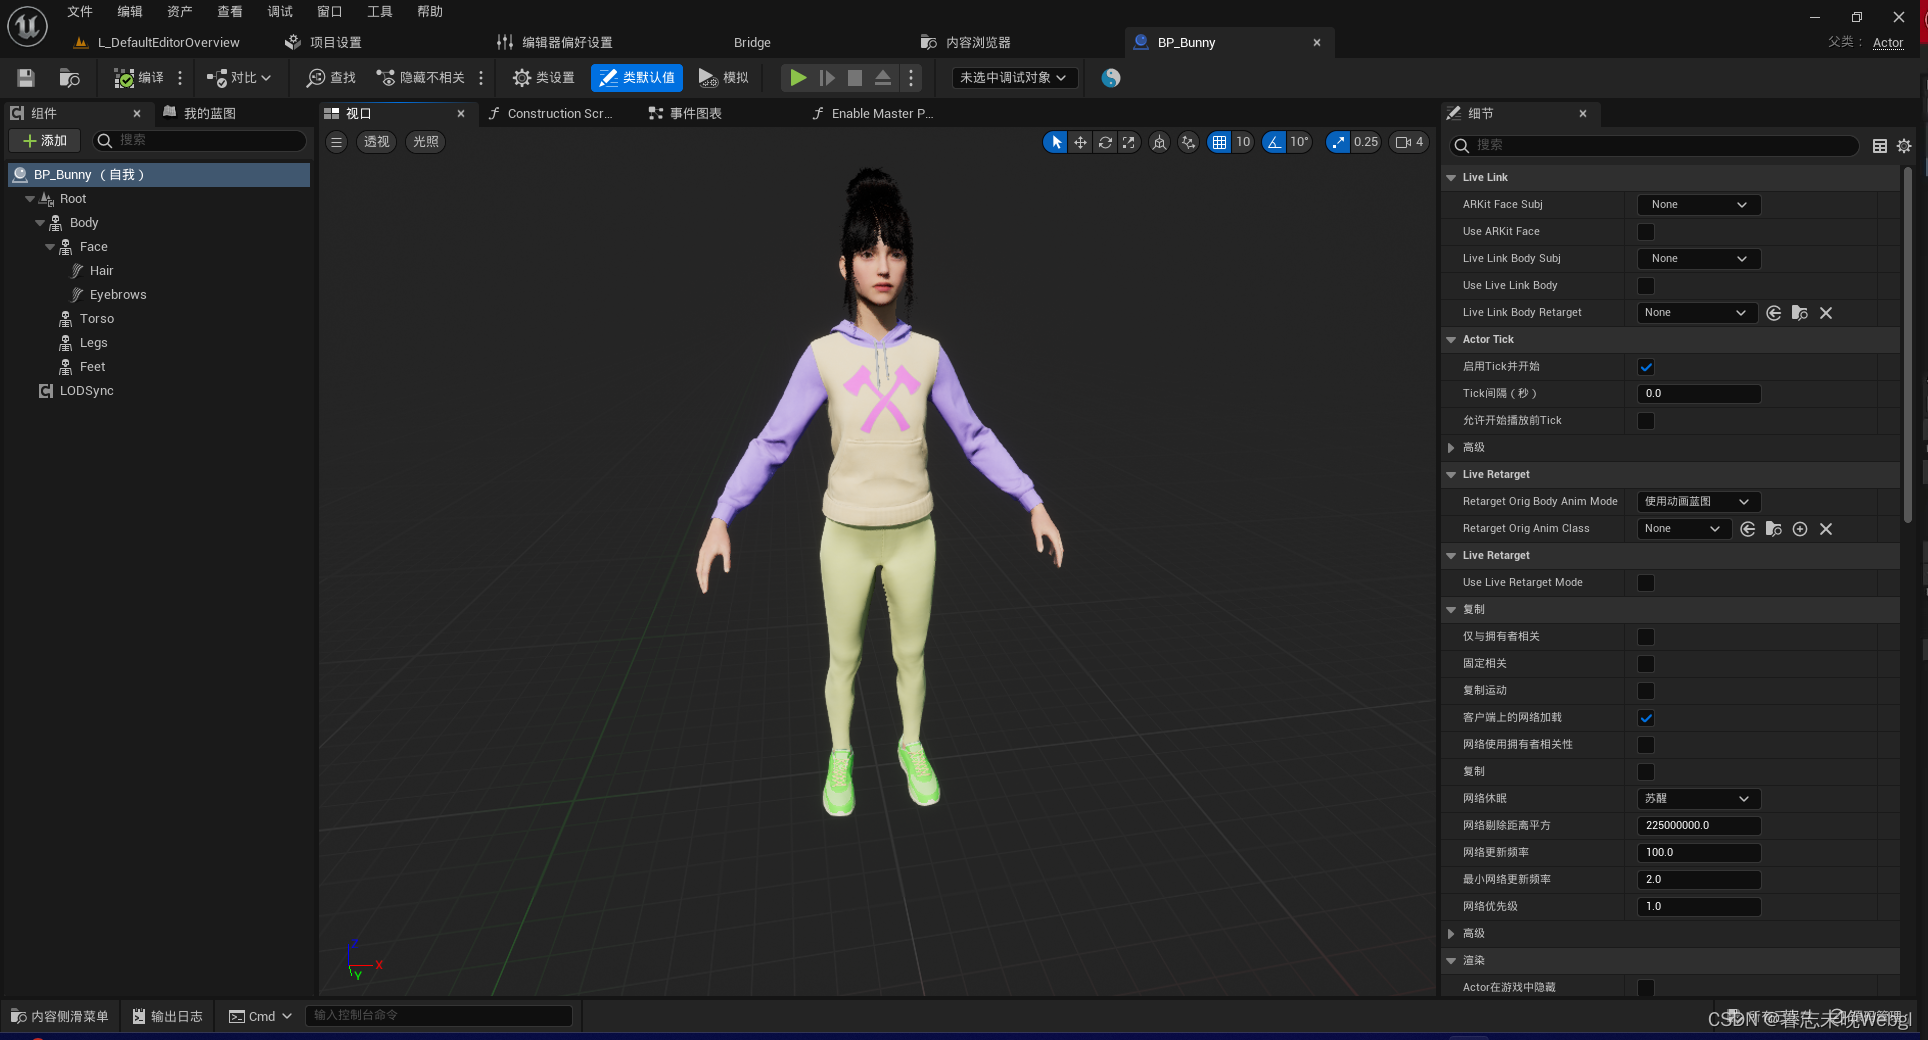Click the 查找 search toolbar icon

[x=331, y=78]
